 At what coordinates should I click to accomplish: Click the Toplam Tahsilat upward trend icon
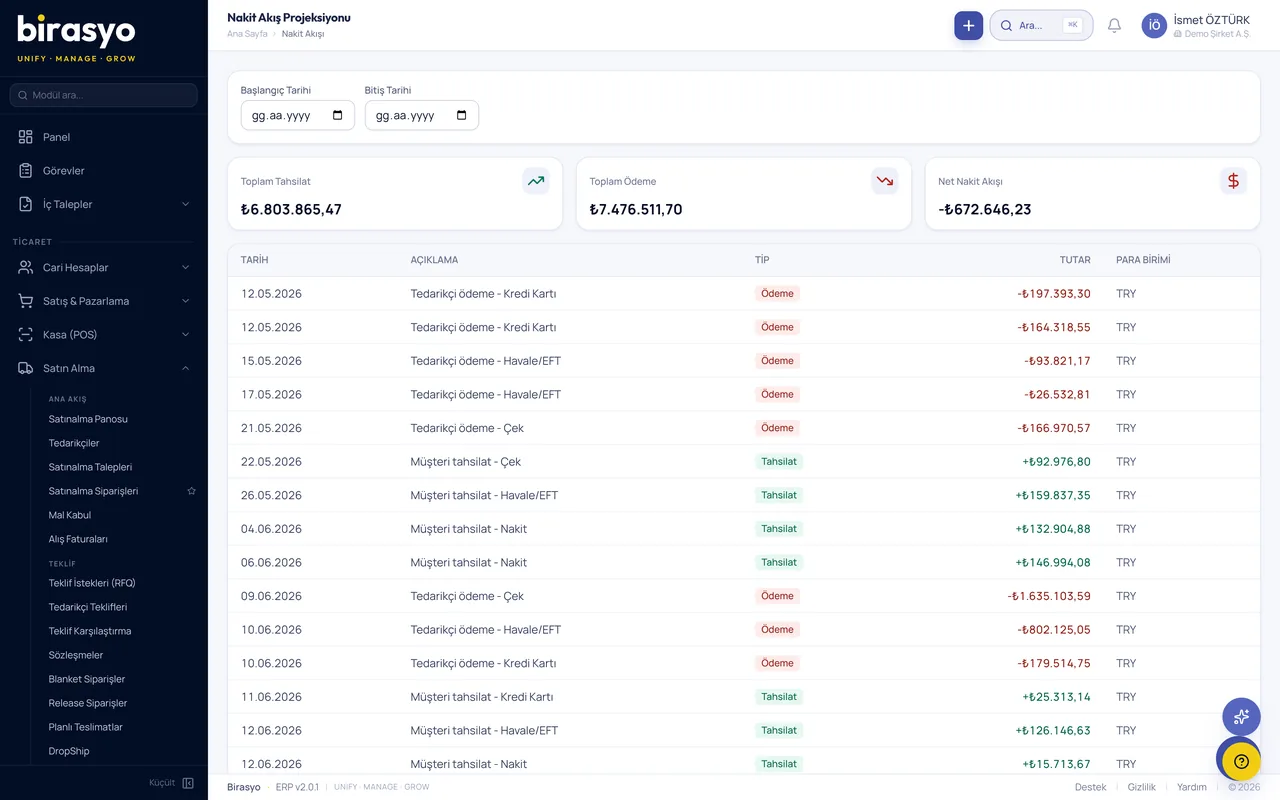click(536, 181)
